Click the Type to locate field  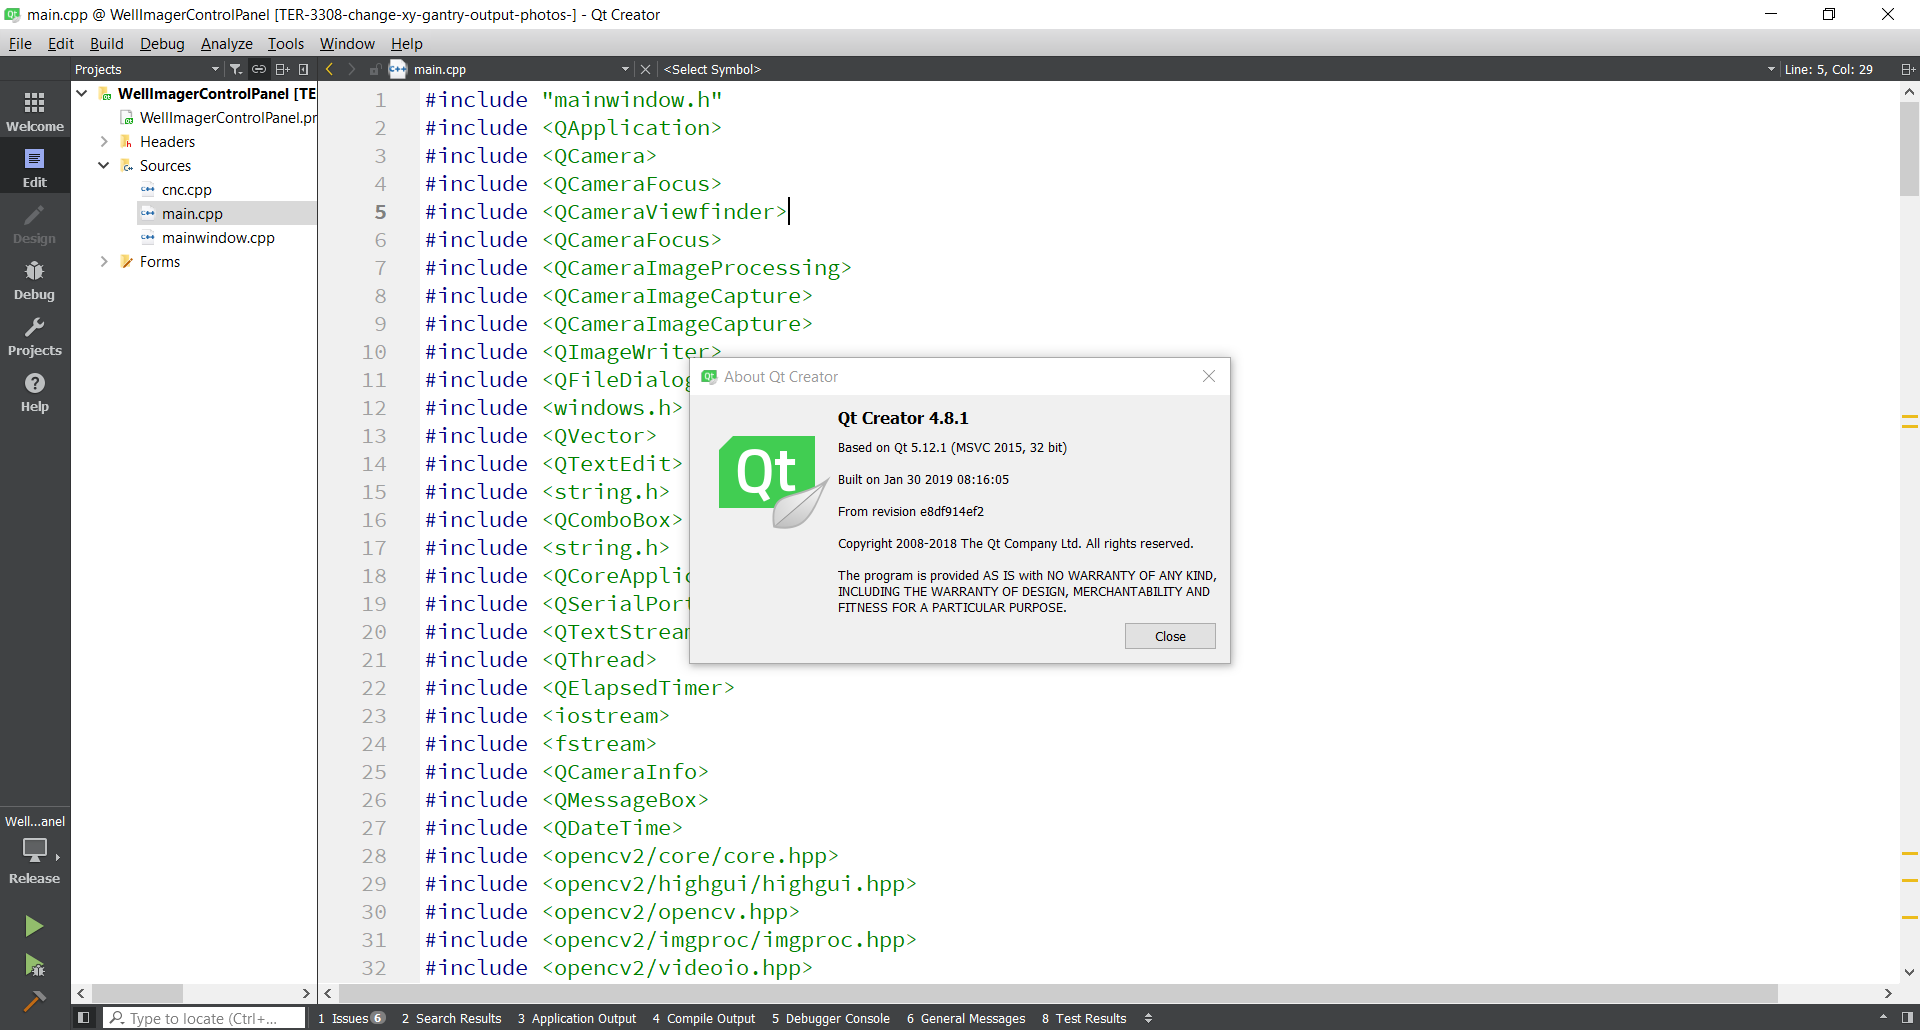[205, 1018]
